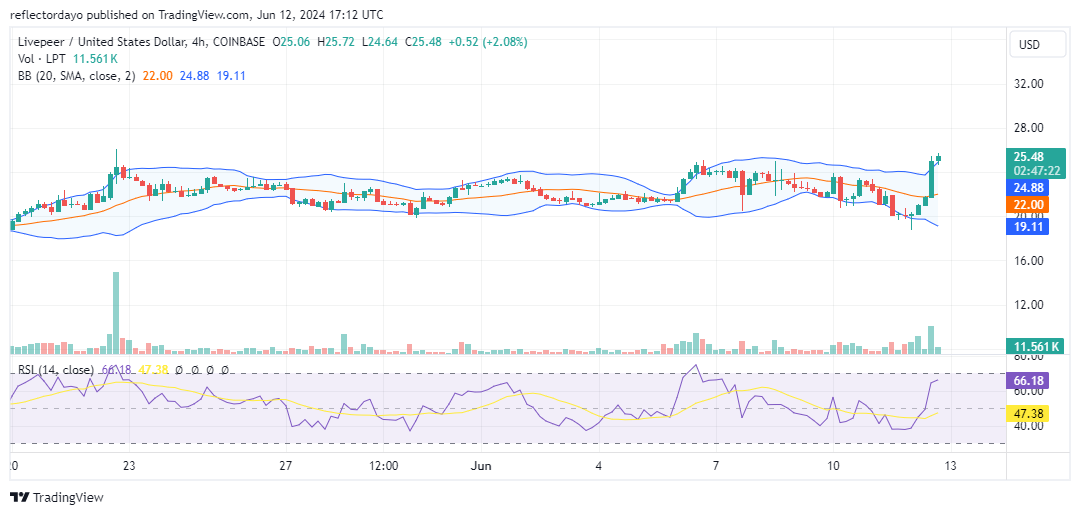
Task: Click the purple 66.18 RSI axis tag
Action: (x=1026, y=379)
